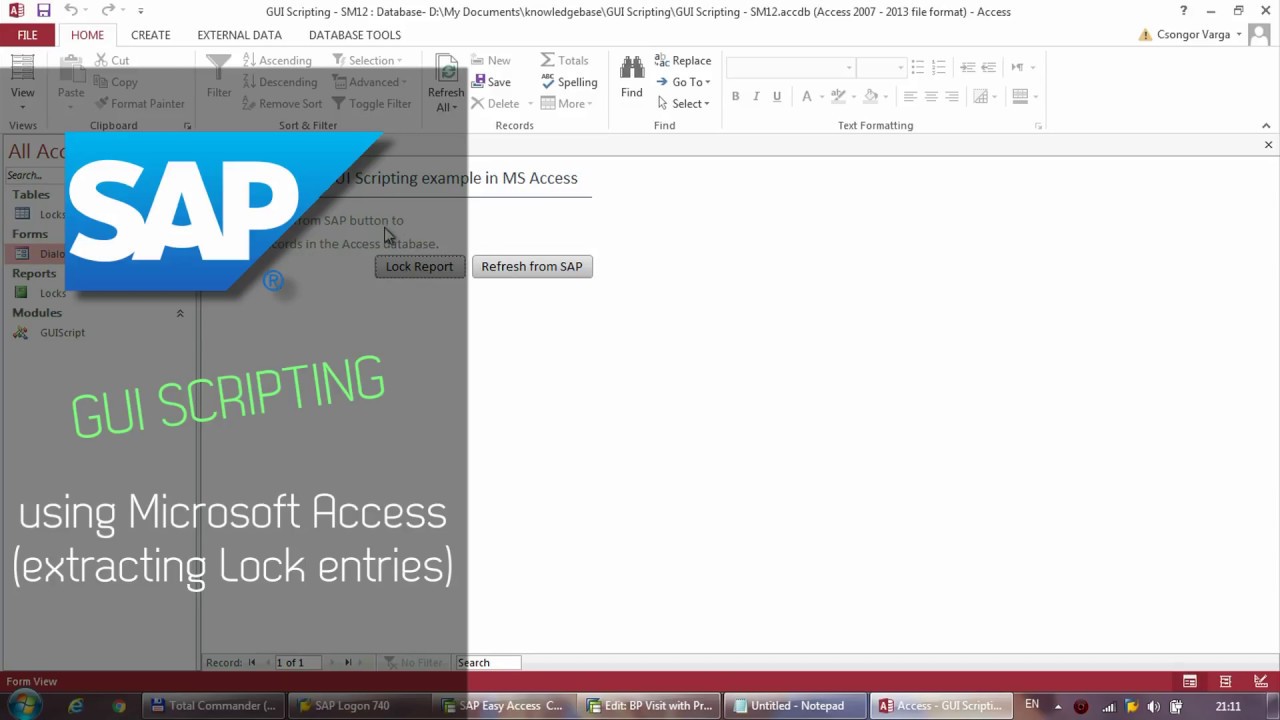Click the New record command
The image size is (1280, 720).
click(x=490, y=61)
